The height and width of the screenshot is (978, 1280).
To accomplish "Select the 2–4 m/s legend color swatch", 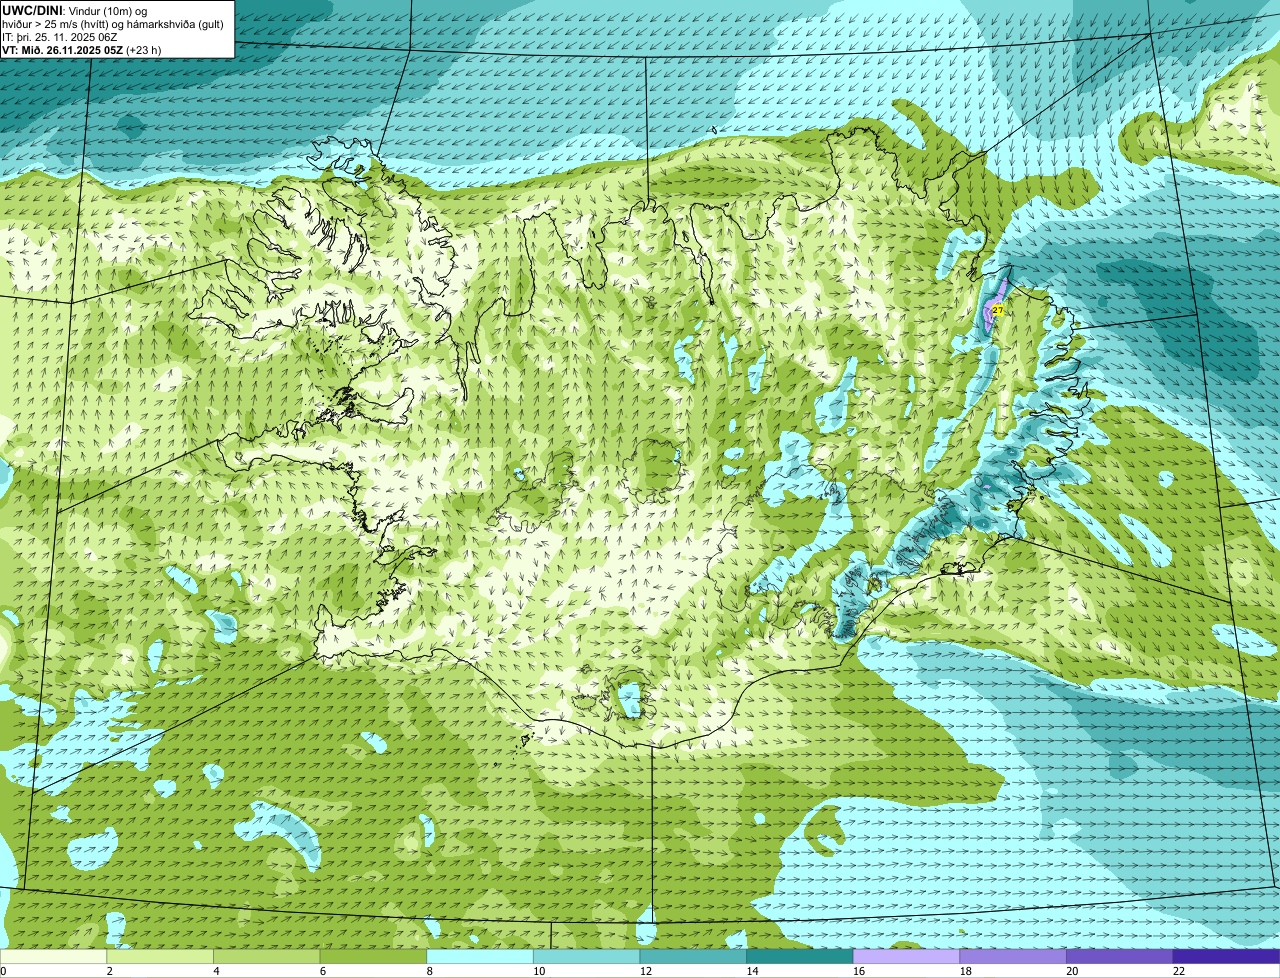I will (x=160, y=956).
